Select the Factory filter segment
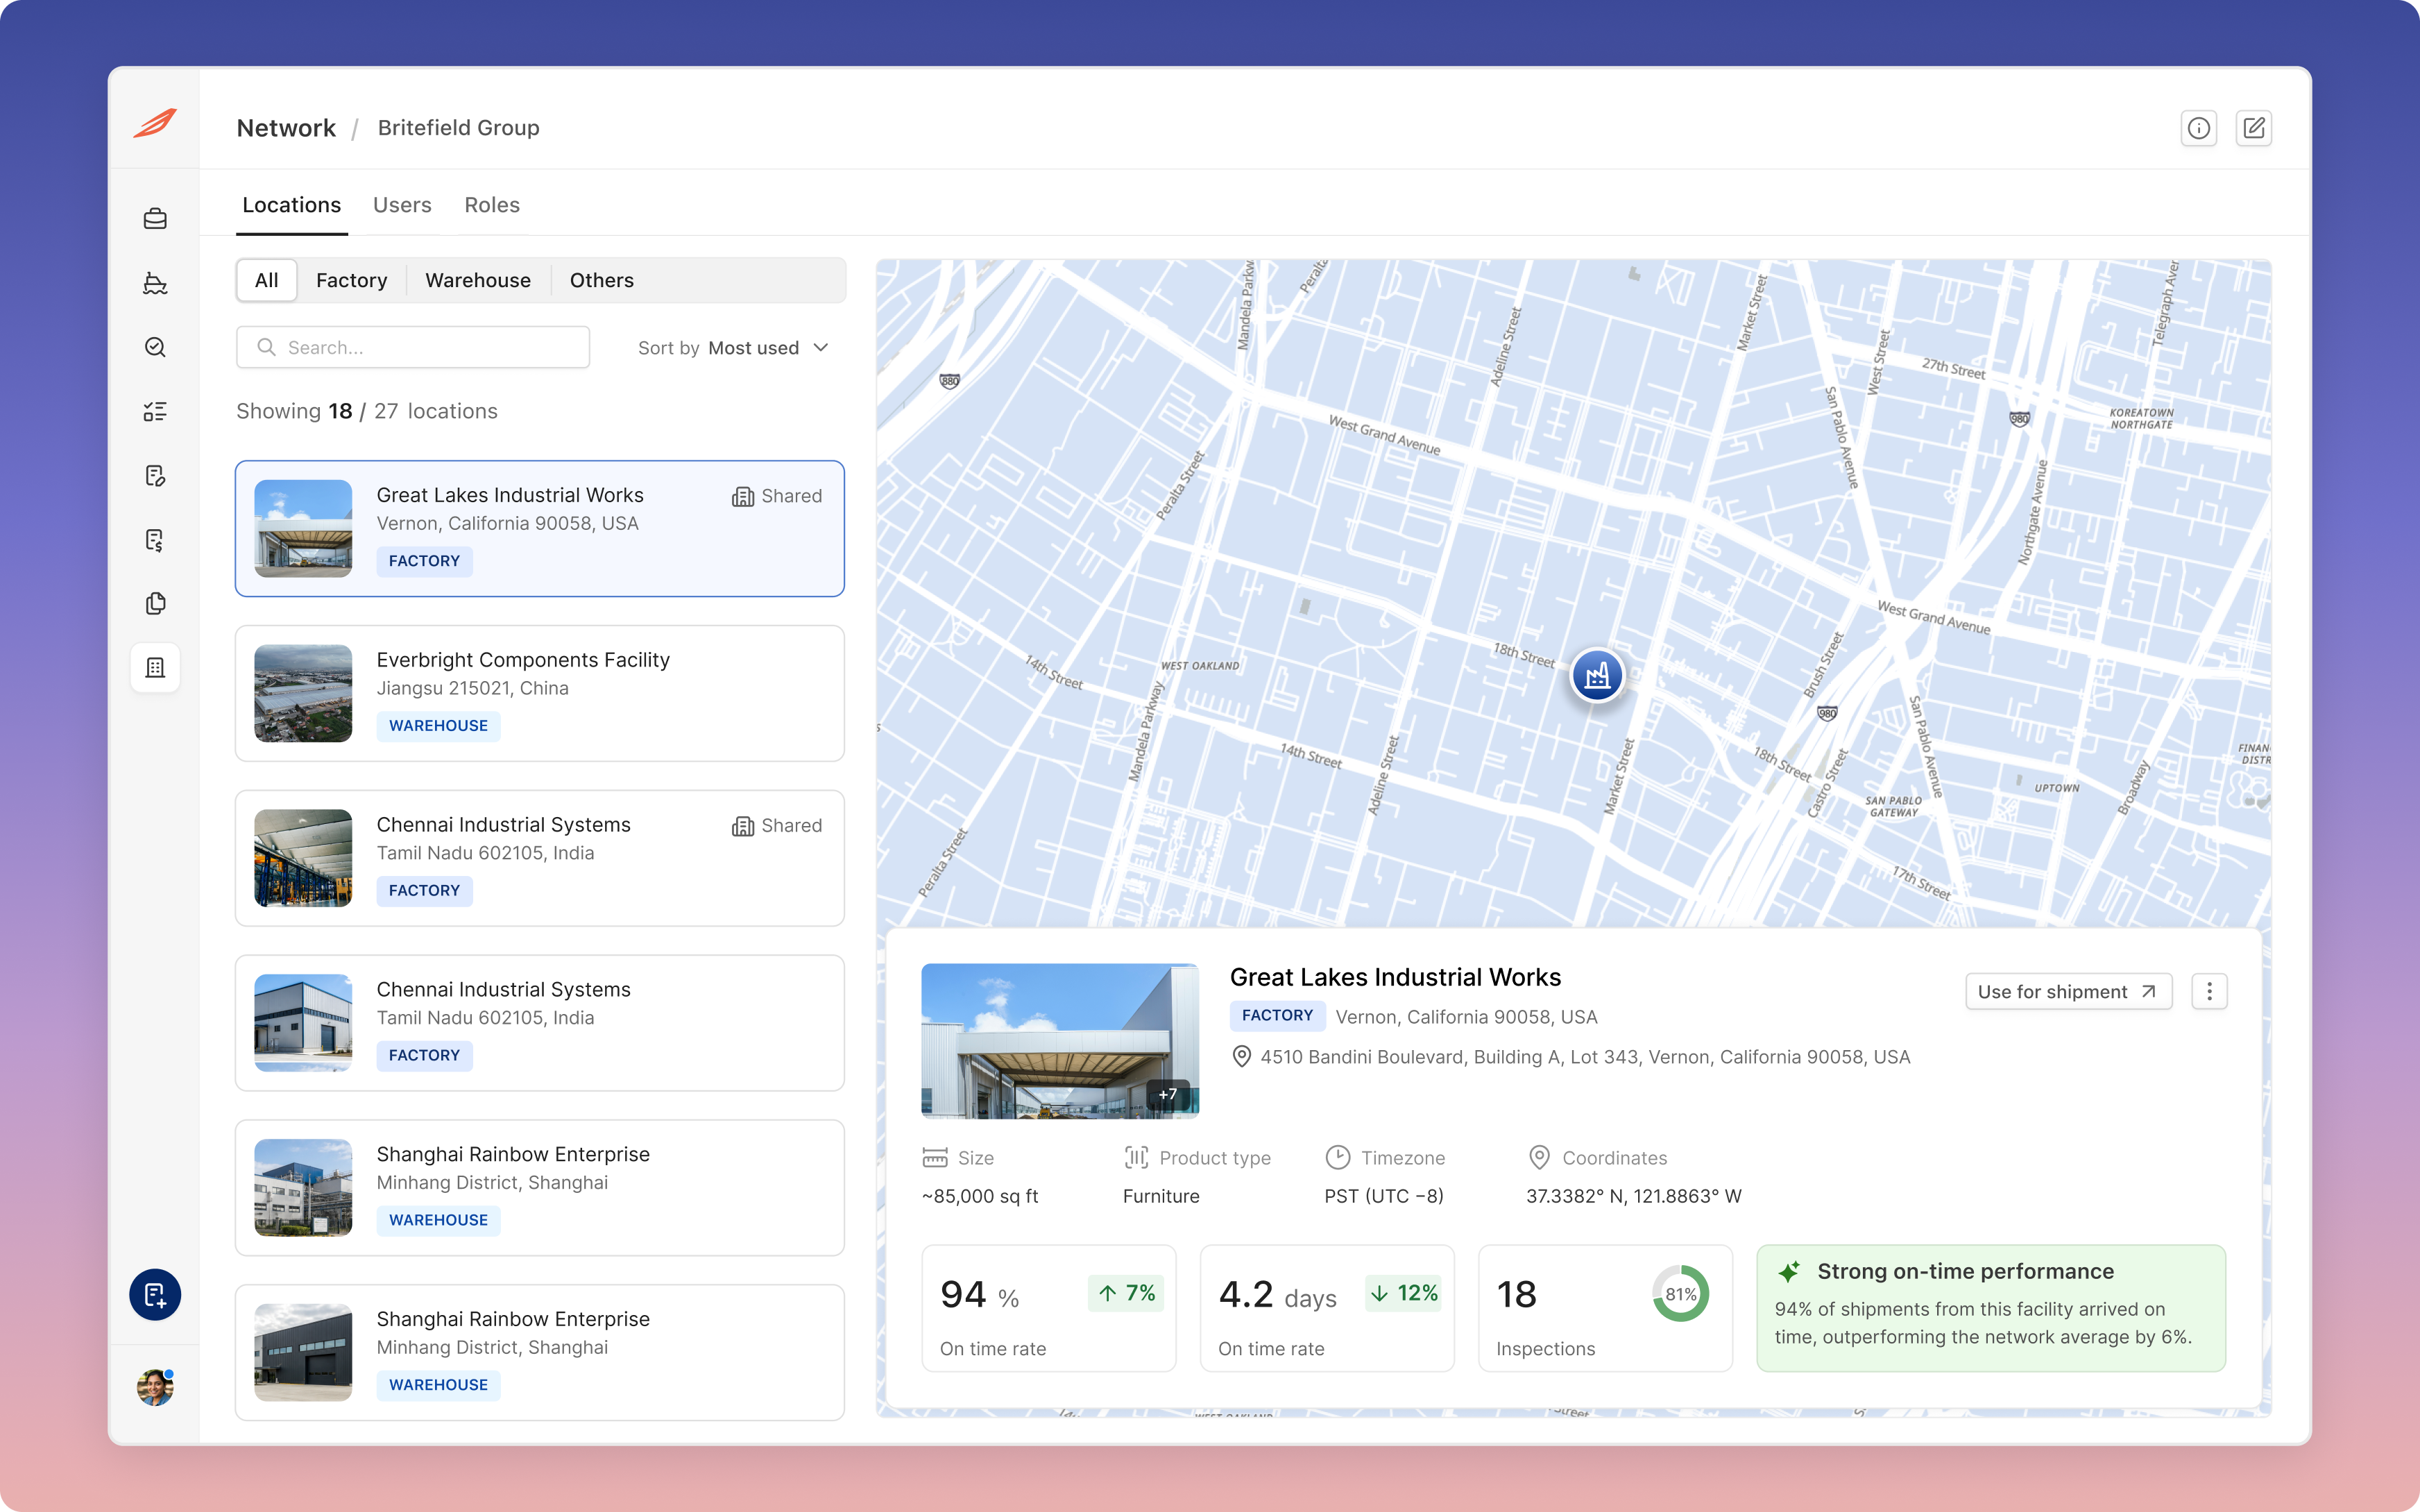The width and height of the screenshot is (2420, 1512). pos(352,280)
